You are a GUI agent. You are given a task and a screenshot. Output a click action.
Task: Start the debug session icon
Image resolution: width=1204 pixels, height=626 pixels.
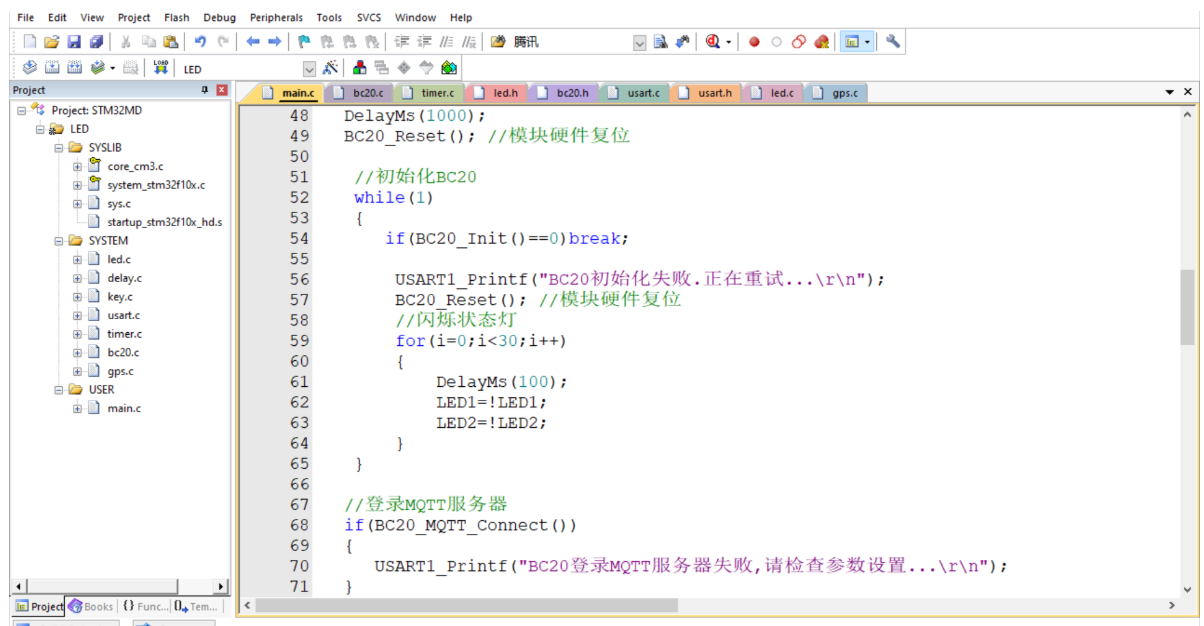click(x=712, y=42)
